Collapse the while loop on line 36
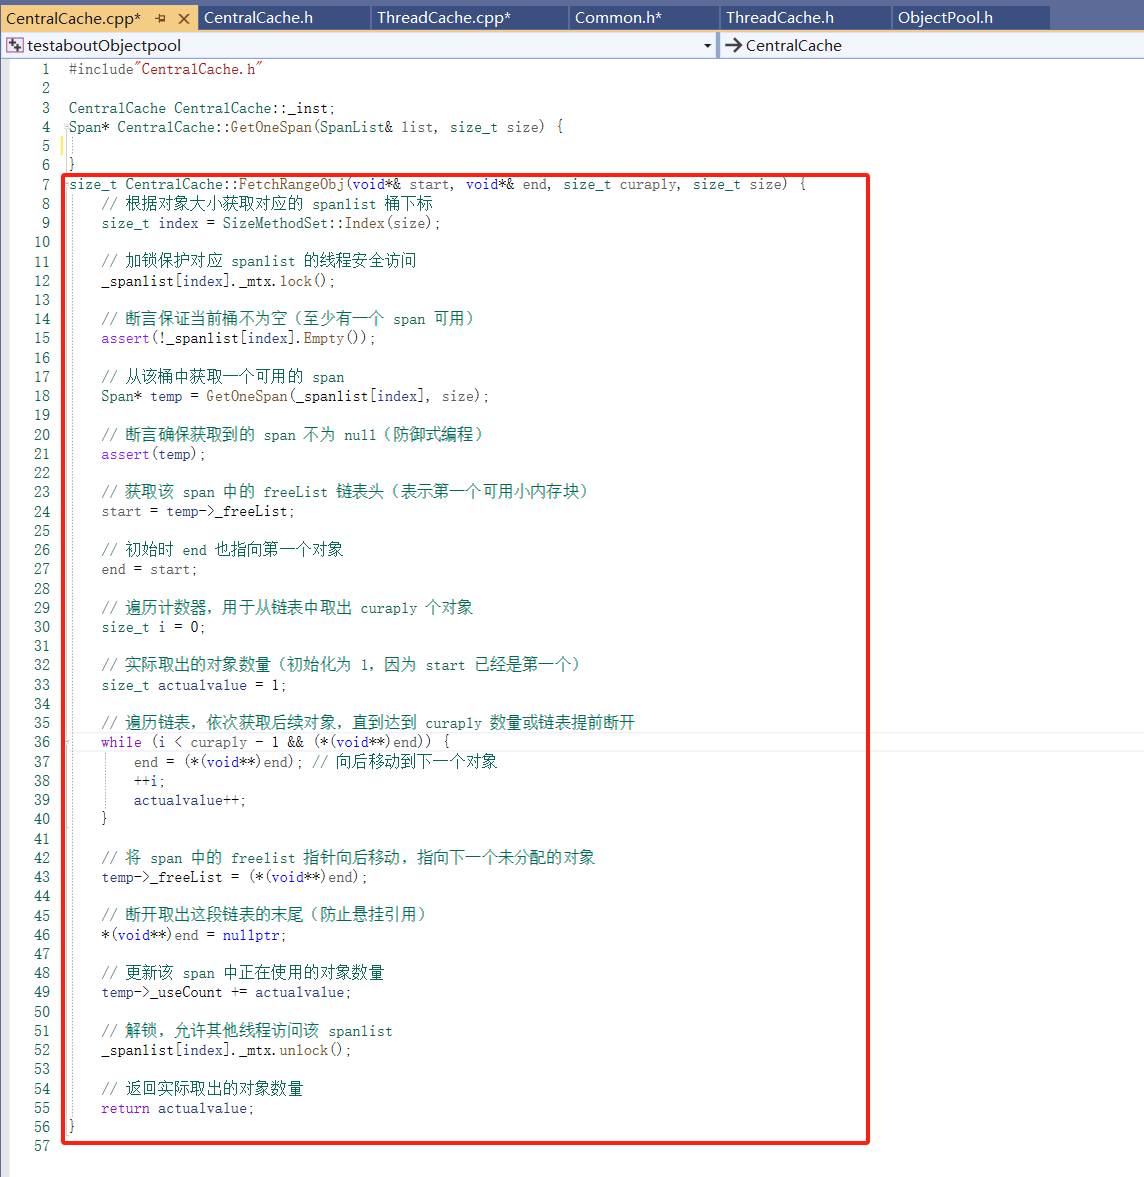Screen dimensions: 1144x1177 (x=66, y=742)
